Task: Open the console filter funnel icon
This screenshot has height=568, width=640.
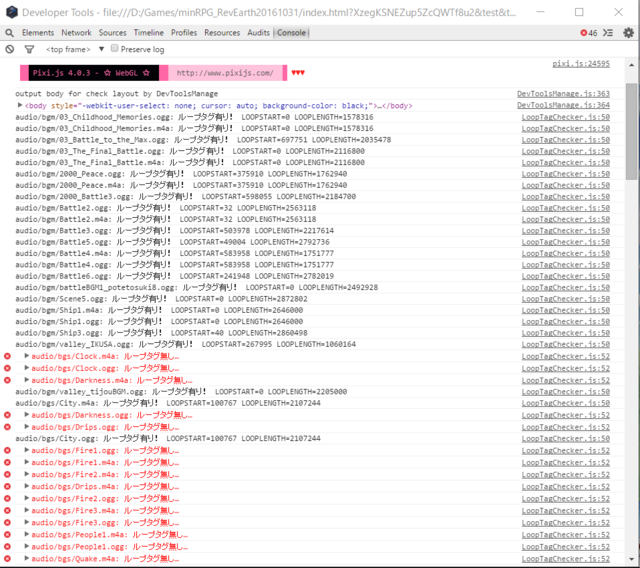Action: [29, 49]
